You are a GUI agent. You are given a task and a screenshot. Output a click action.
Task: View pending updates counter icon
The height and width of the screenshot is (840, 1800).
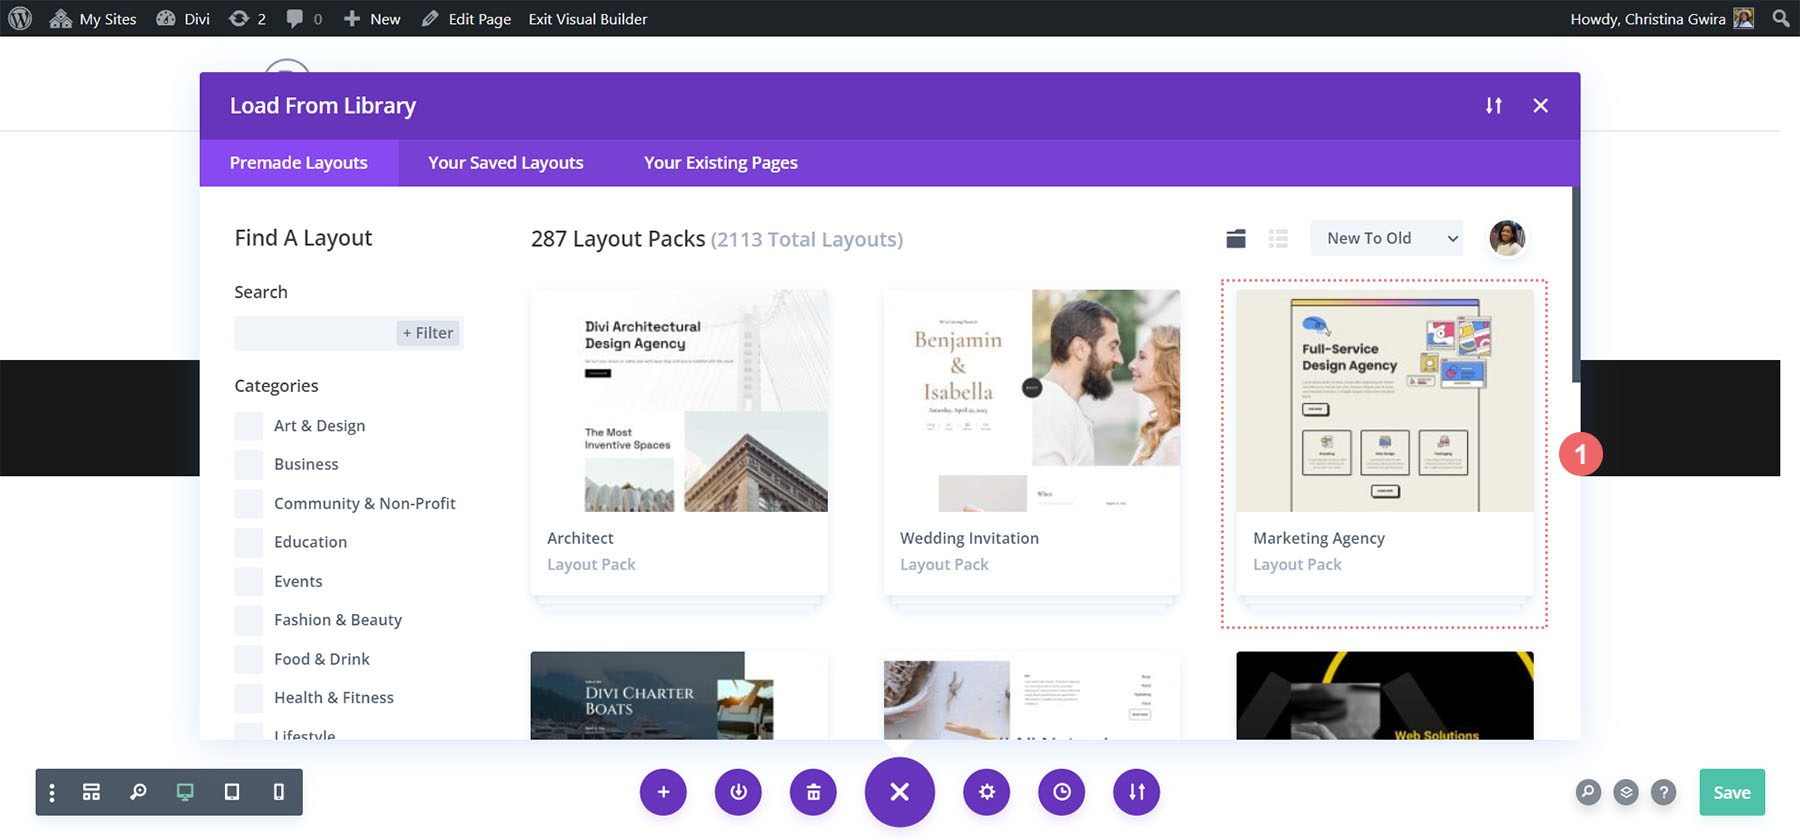pyautogui.click(x=247, y=18)
